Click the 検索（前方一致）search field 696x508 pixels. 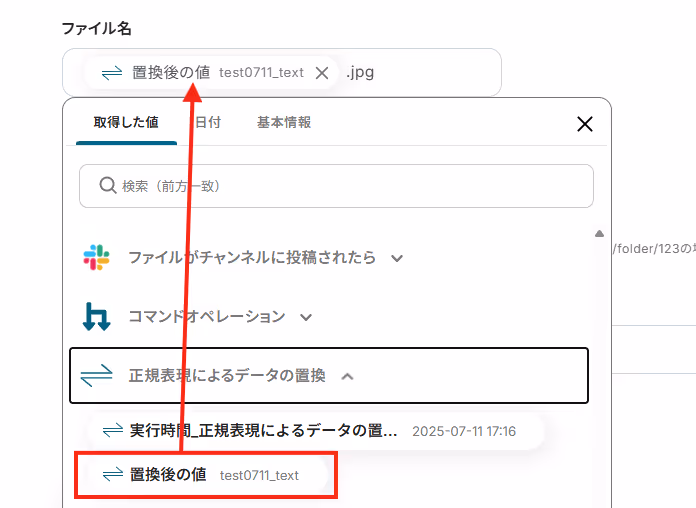tap(336, 186)
